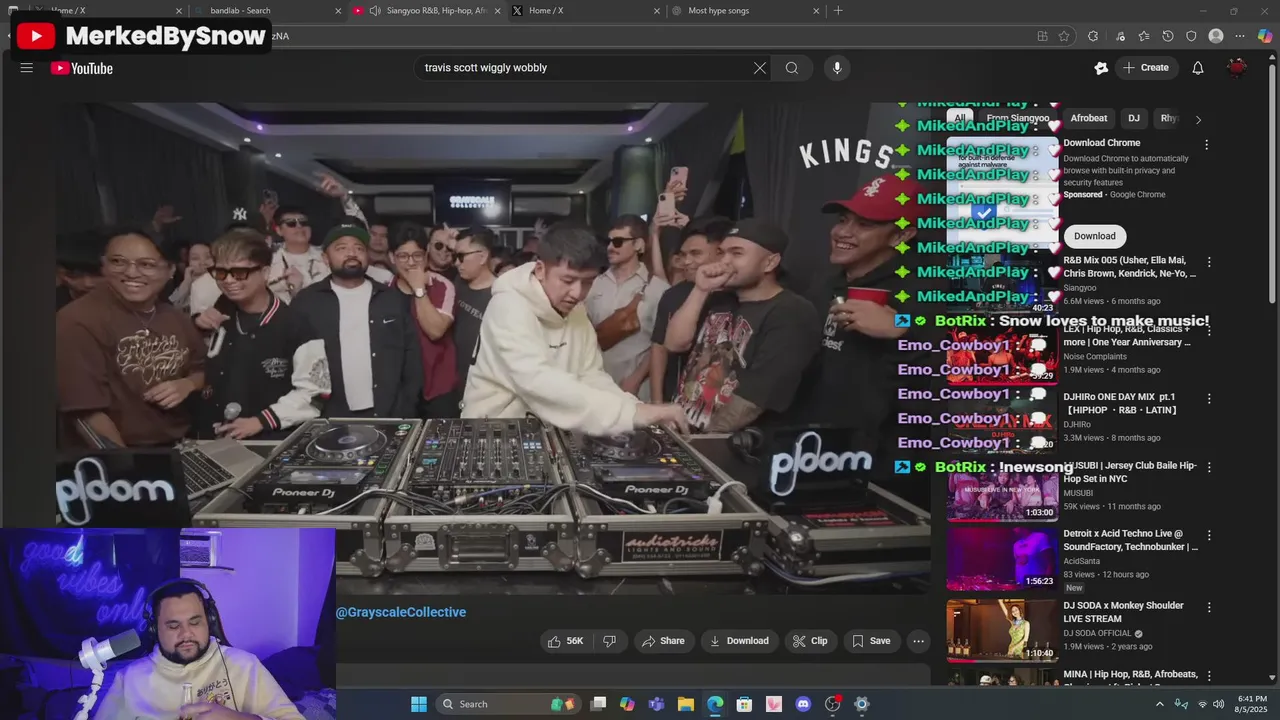Open options menu for DJHIRo ONE DAY MIX
The width and height of the screenshot is (1280, 720).
click(1209, 398)
